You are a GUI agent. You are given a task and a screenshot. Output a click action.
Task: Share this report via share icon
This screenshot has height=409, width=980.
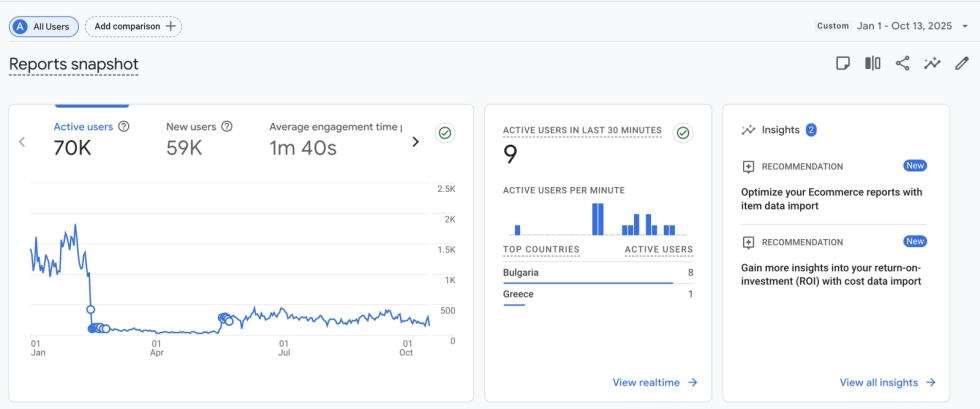902,64
